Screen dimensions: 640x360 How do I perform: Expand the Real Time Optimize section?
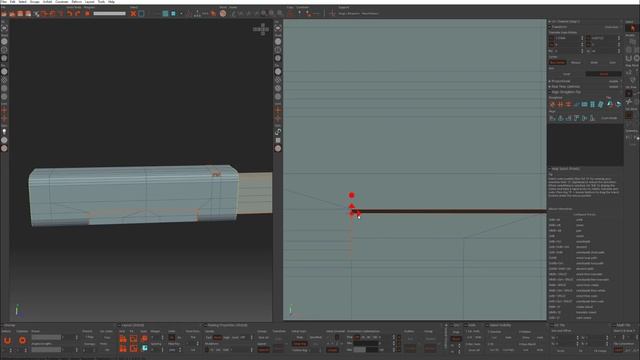[x=550, y=87]
